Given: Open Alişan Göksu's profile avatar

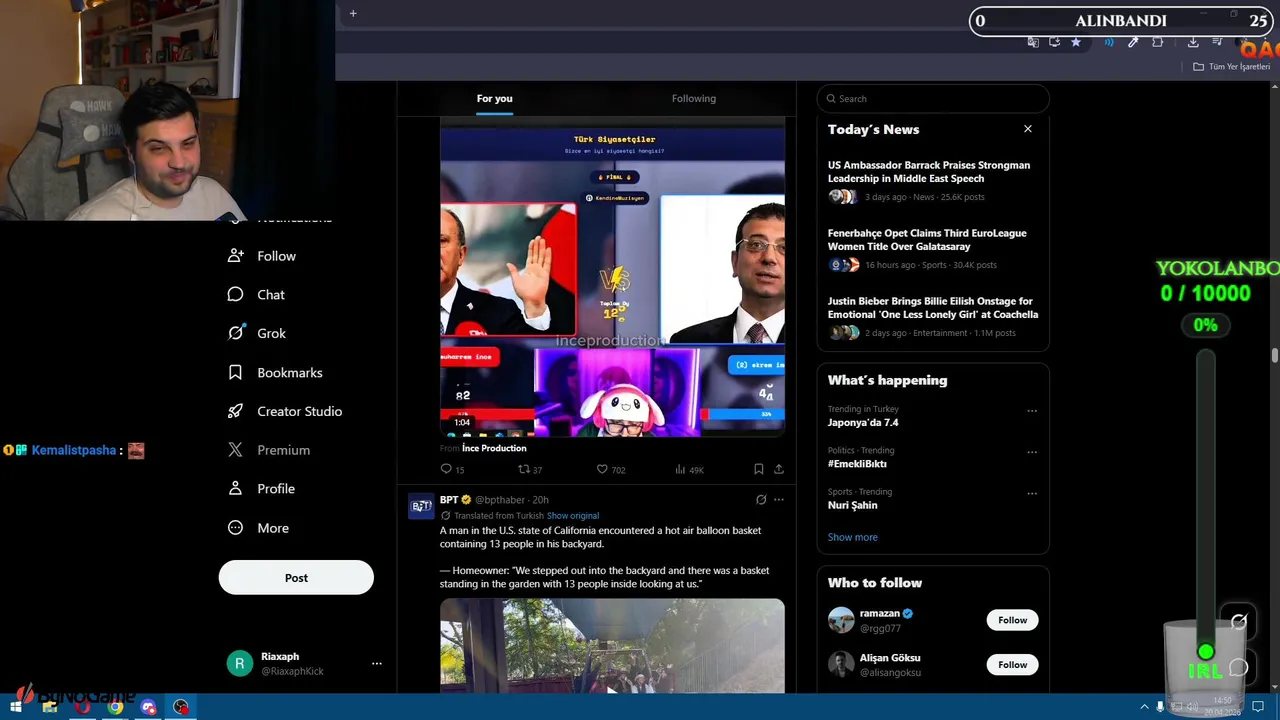Looking at the screenshot, I should (841, 664).
